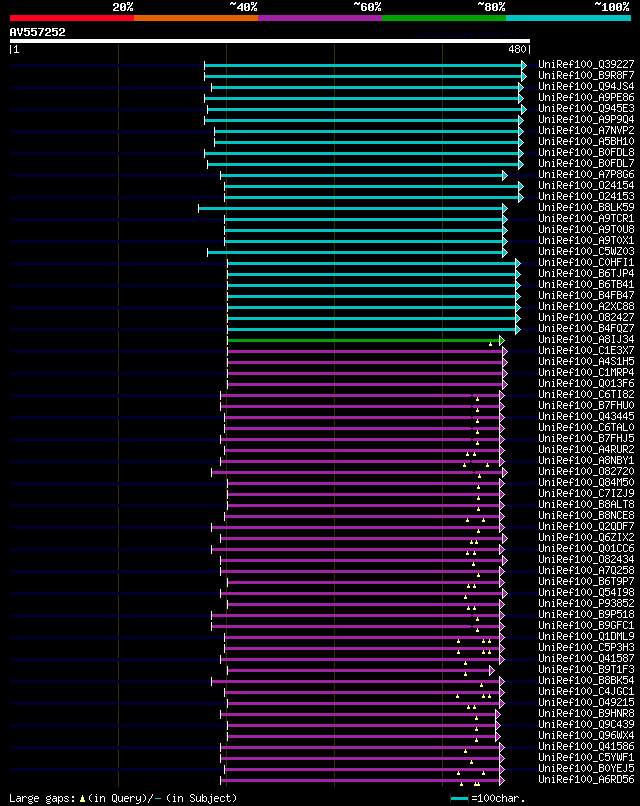
Task: Select UniRef100_B0FDL8 hit name
Action: (586, 153)
